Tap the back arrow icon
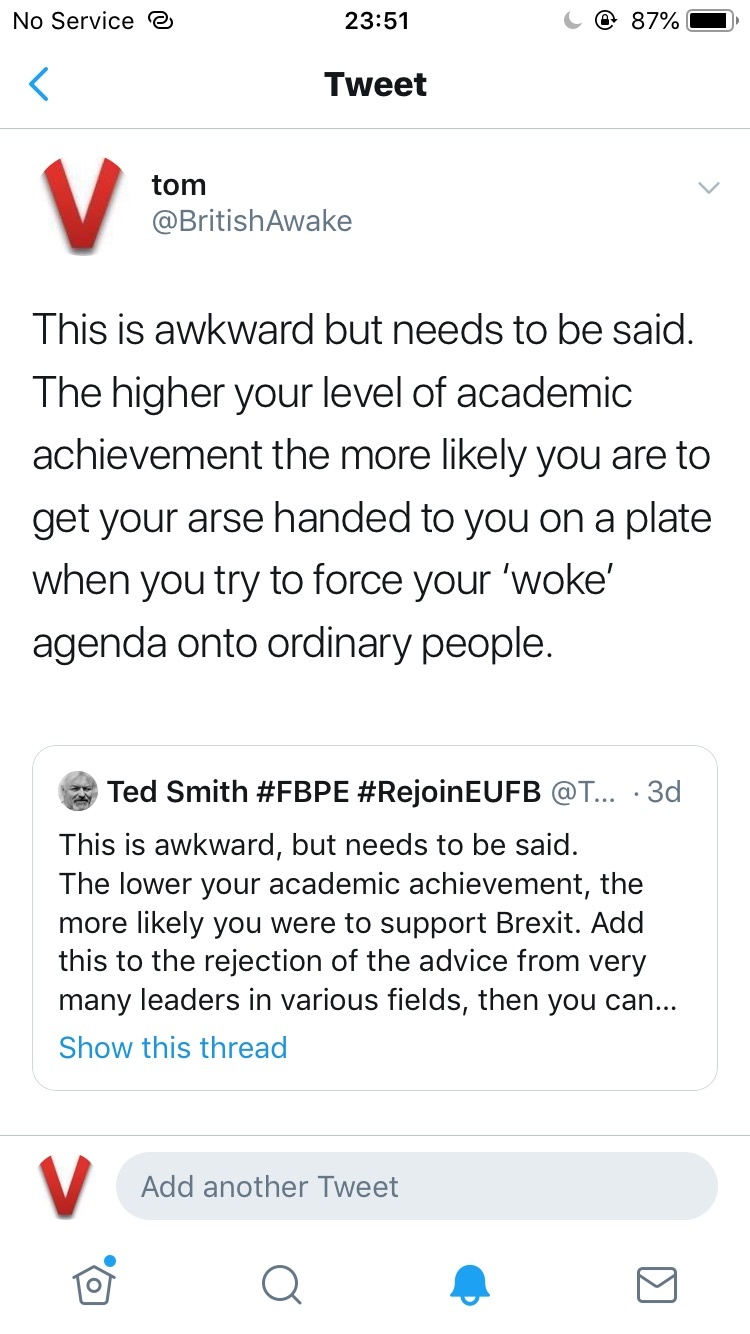 [x=39, y=85]
